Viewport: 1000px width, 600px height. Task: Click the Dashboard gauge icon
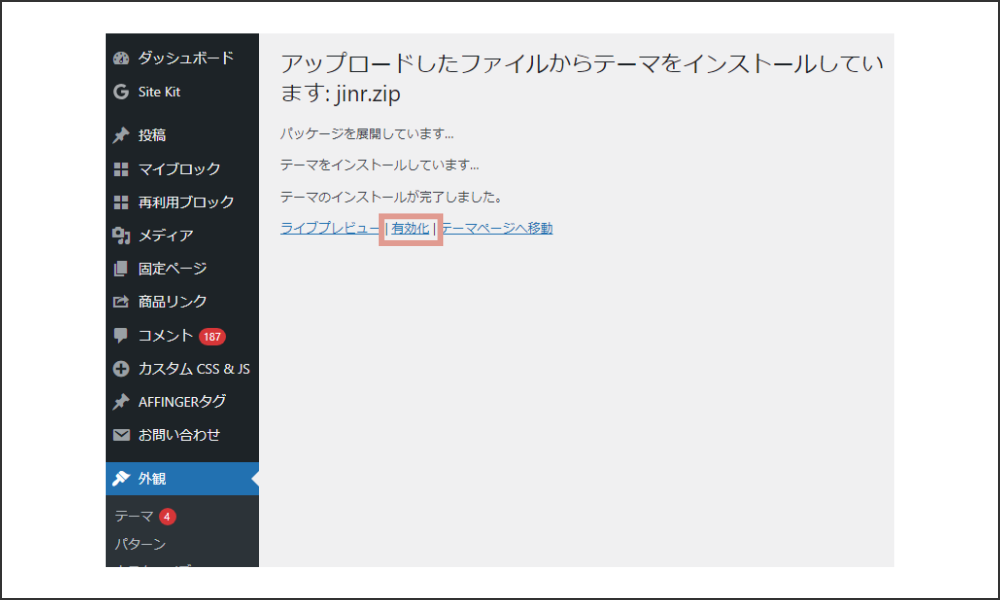(x=121, y=59)
